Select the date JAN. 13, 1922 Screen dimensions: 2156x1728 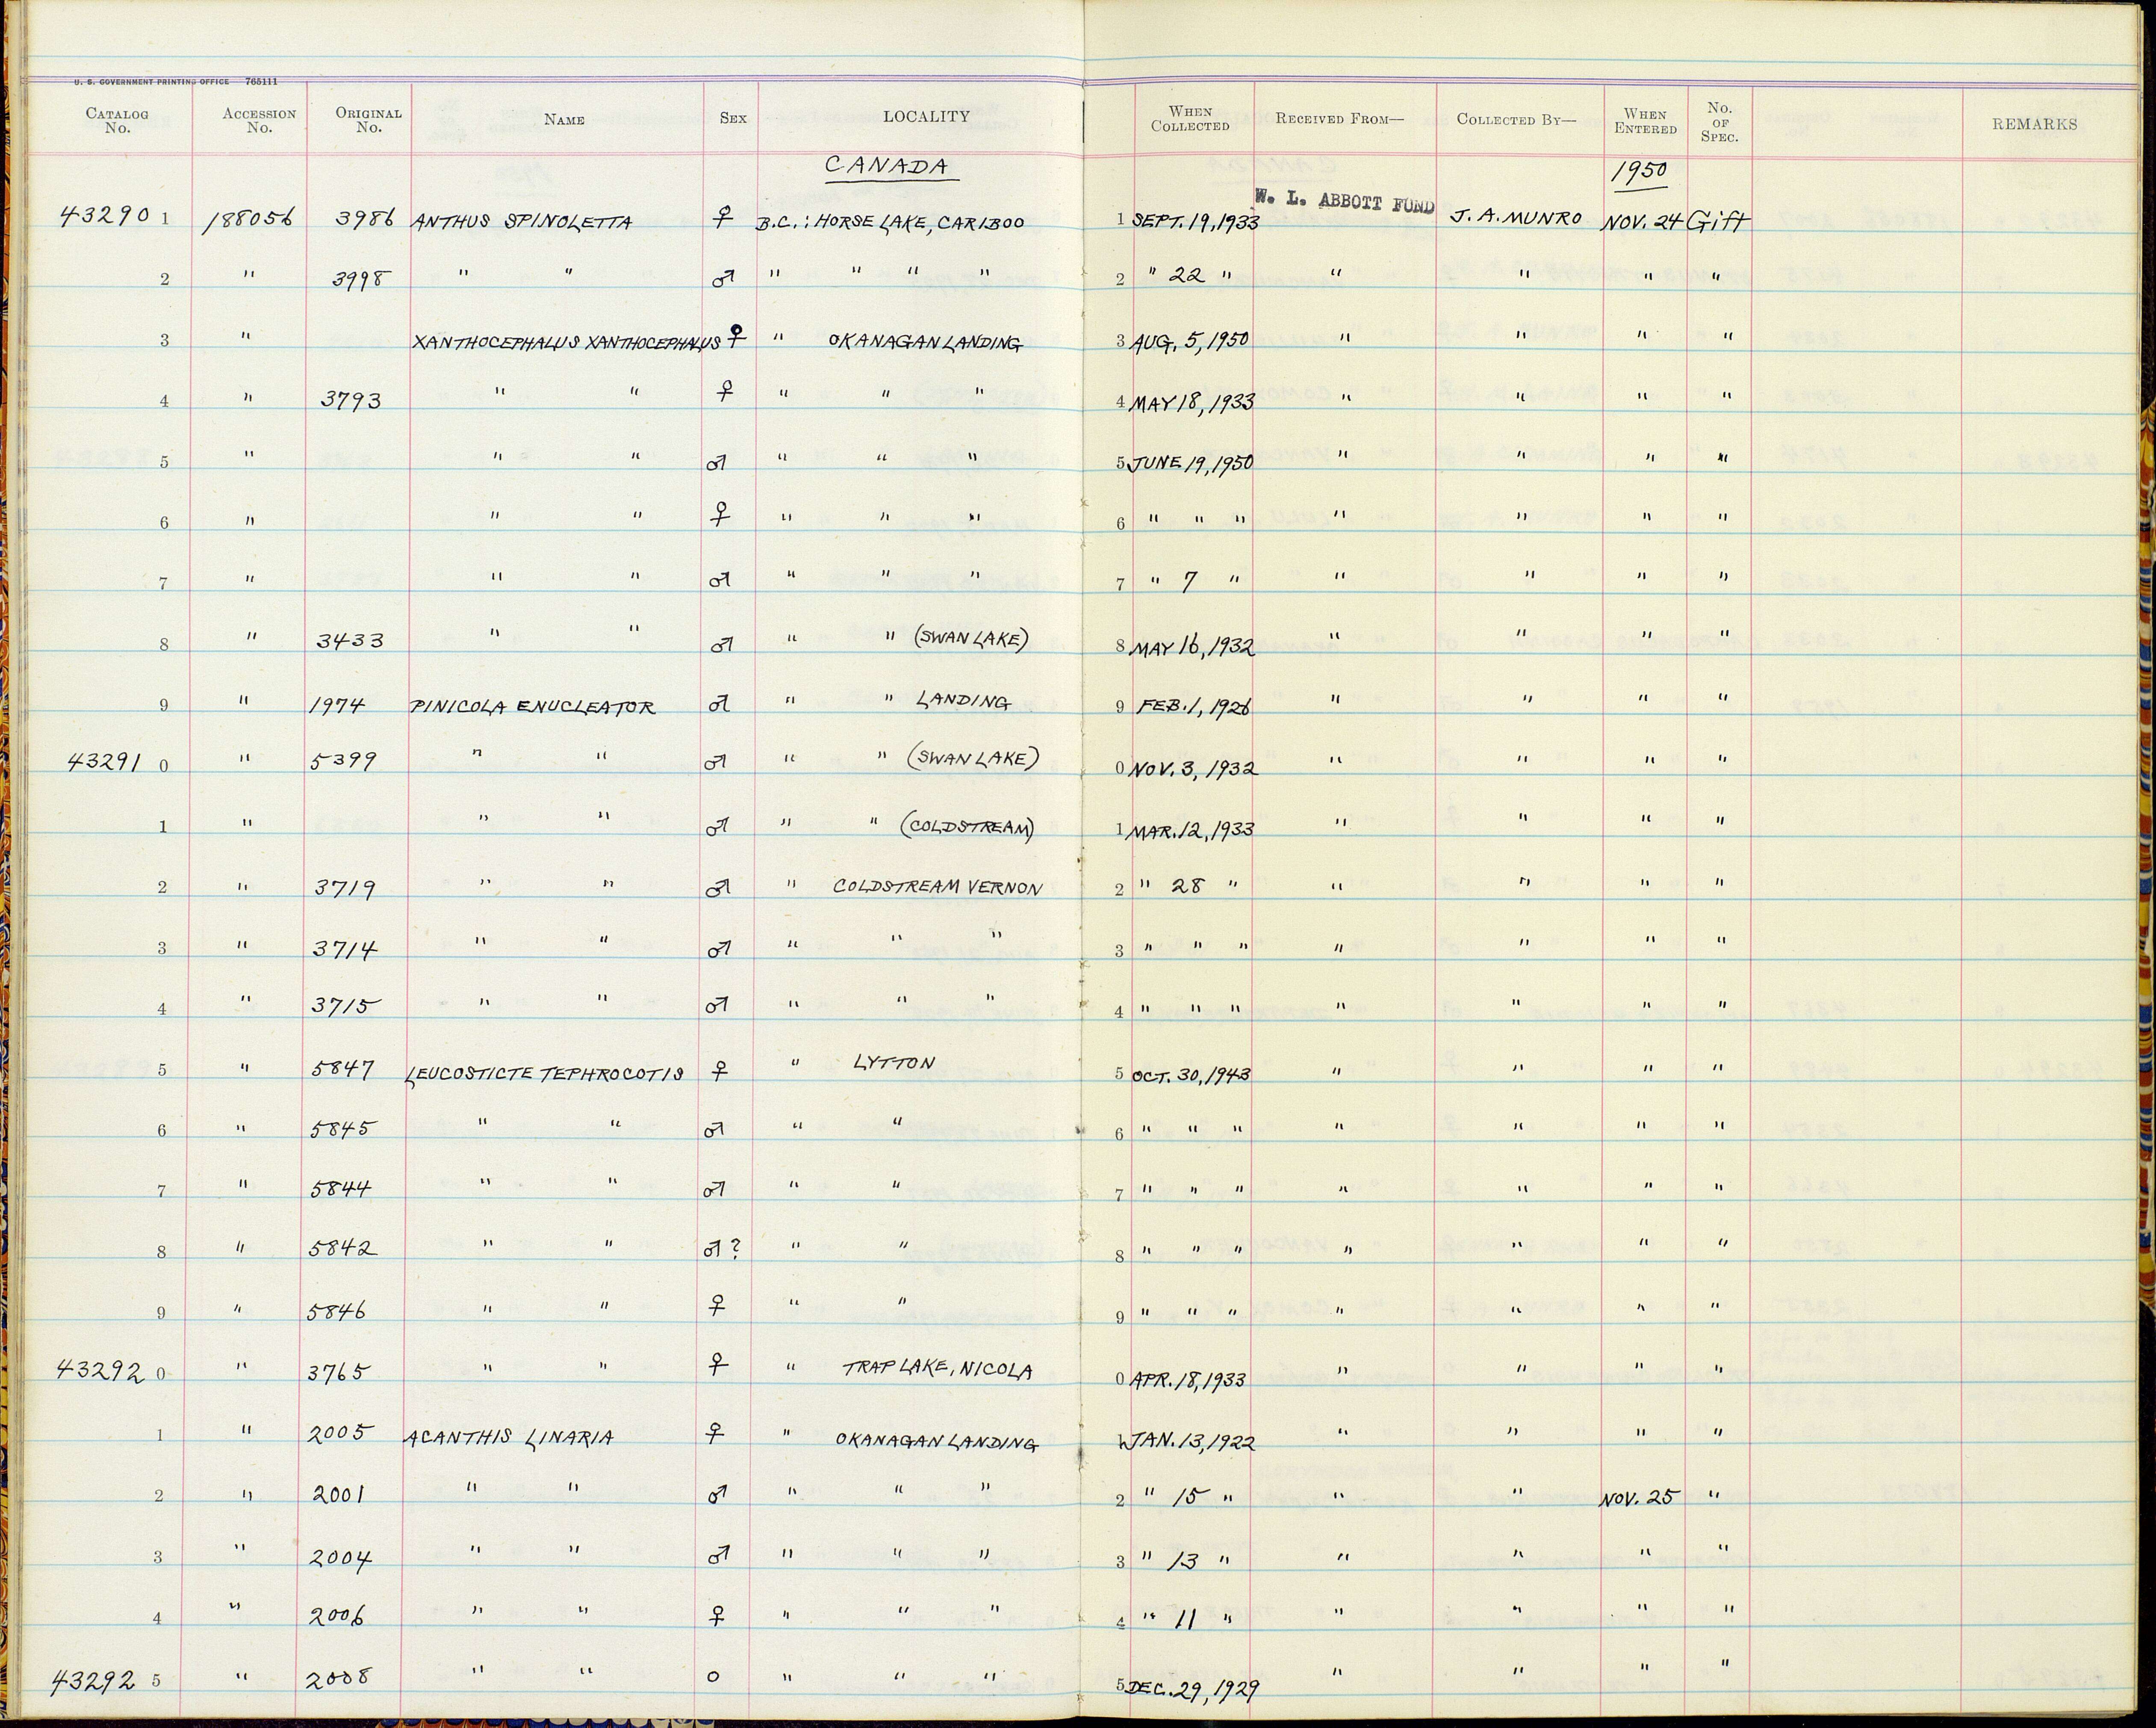coord(1189,1441)
